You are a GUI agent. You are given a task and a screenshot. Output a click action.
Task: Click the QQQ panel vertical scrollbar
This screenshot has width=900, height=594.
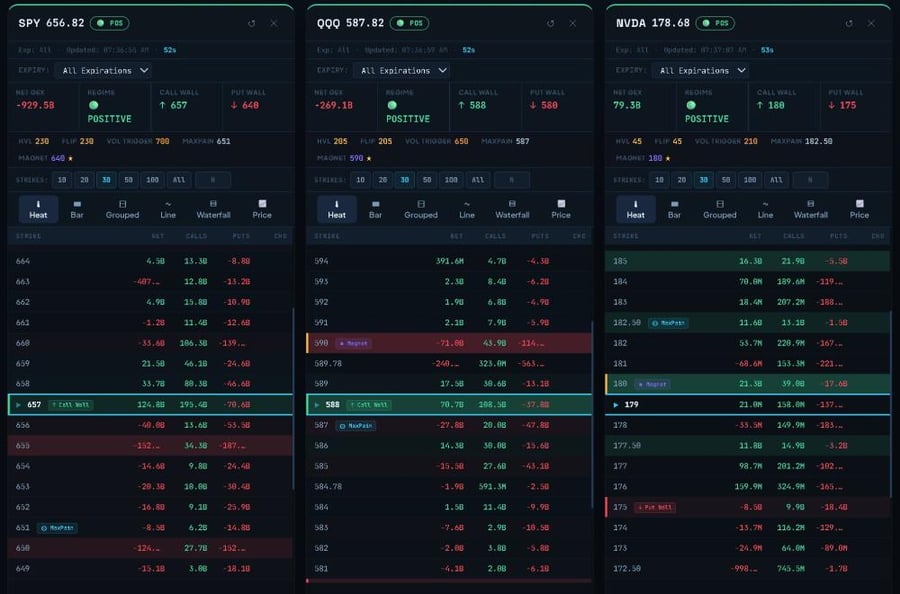[592, 414]
